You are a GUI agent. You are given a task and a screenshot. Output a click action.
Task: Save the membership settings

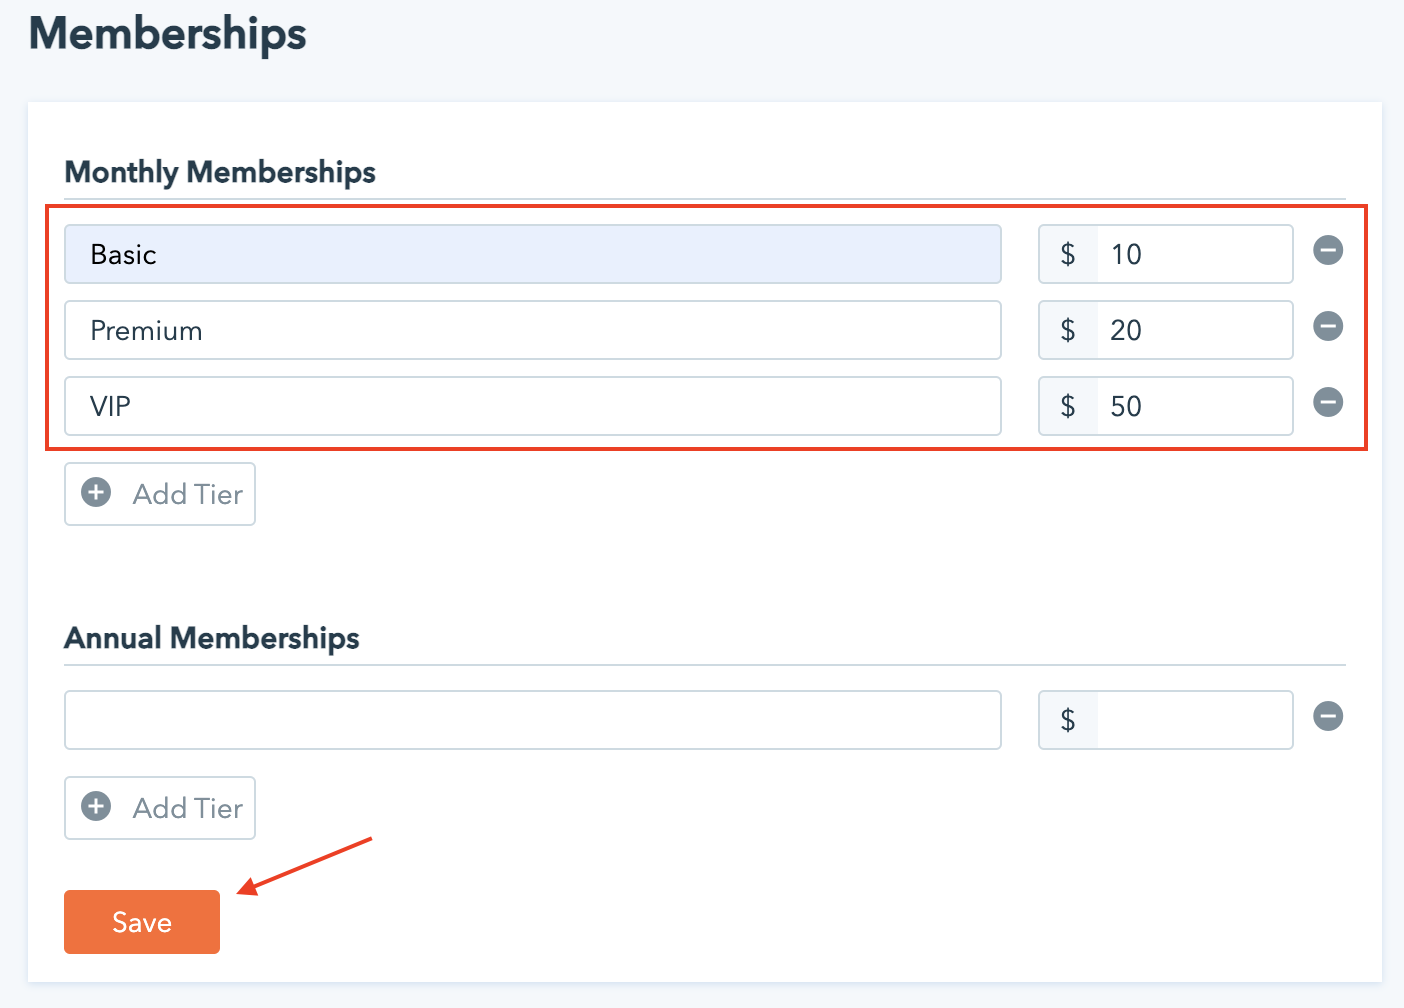tap(142, 922)
